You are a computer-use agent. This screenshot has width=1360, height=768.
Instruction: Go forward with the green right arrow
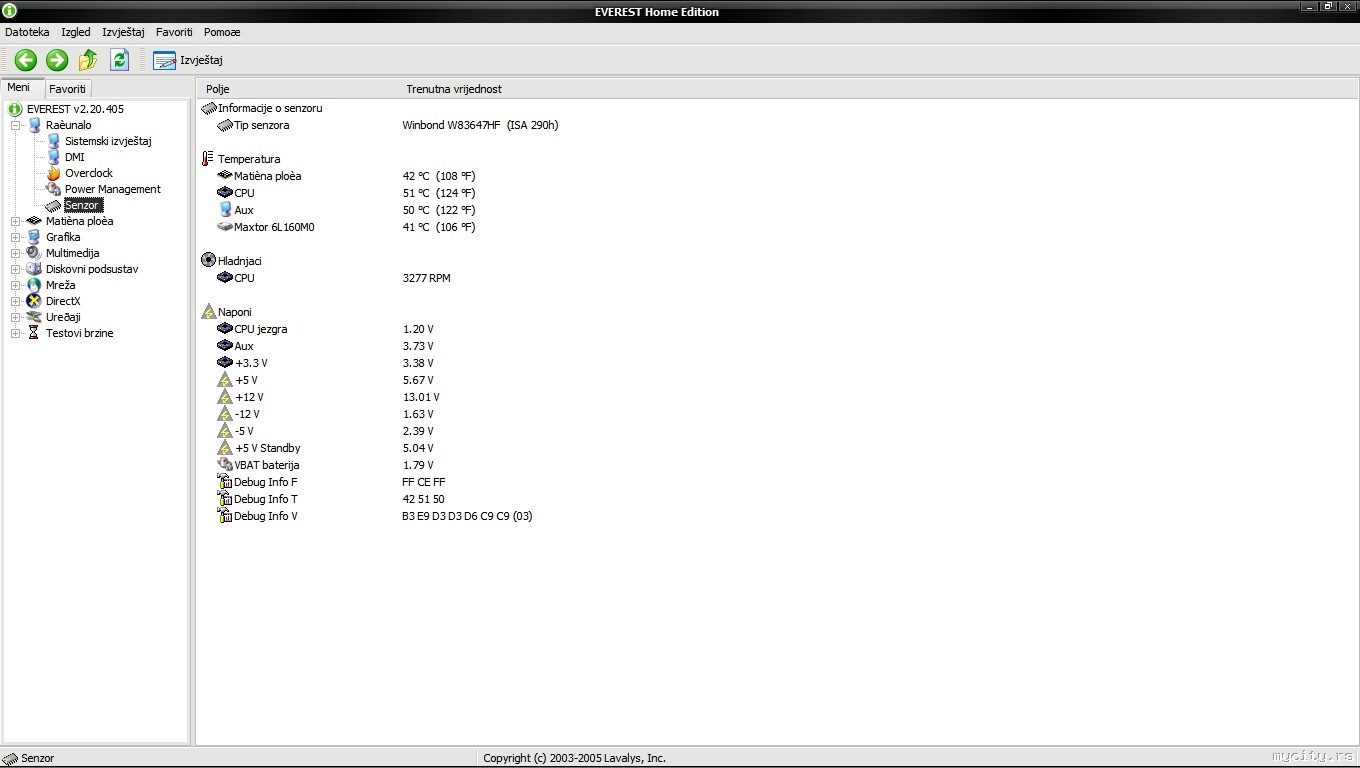[57, 60]
